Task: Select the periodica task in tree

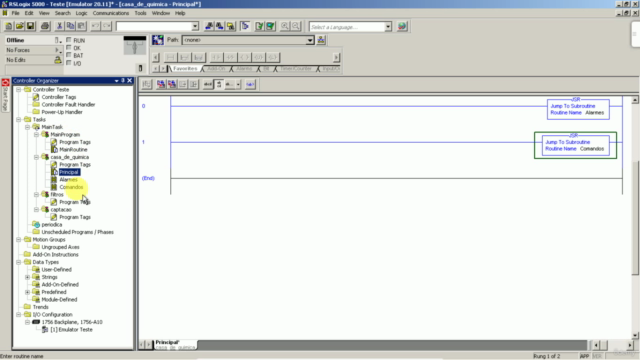Action: [52, 225]
